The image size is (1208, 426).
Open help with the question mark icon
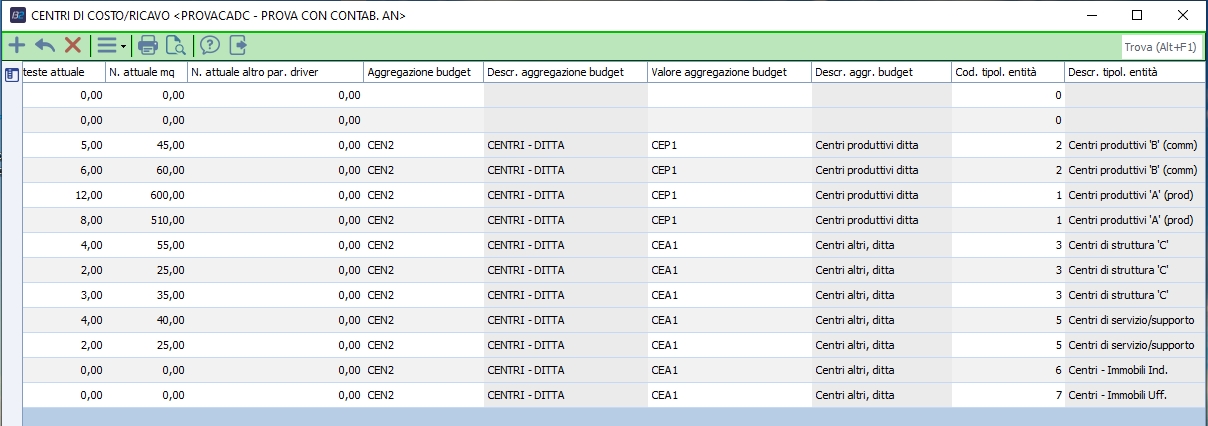(210, 45)
